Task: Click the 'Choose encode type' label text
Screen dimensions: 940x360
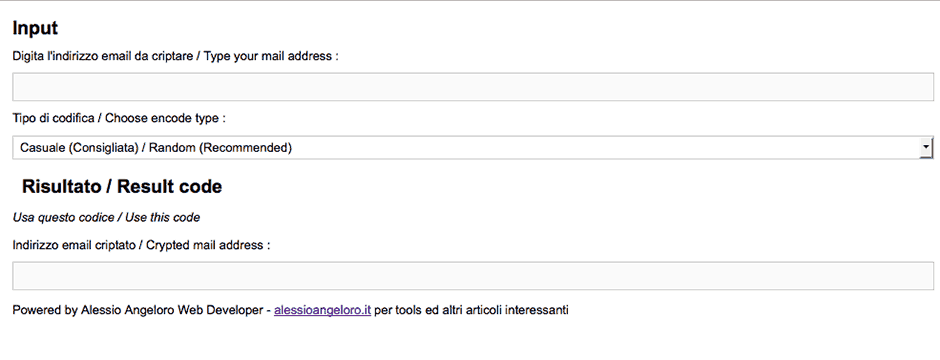Action: pos(162,119)
